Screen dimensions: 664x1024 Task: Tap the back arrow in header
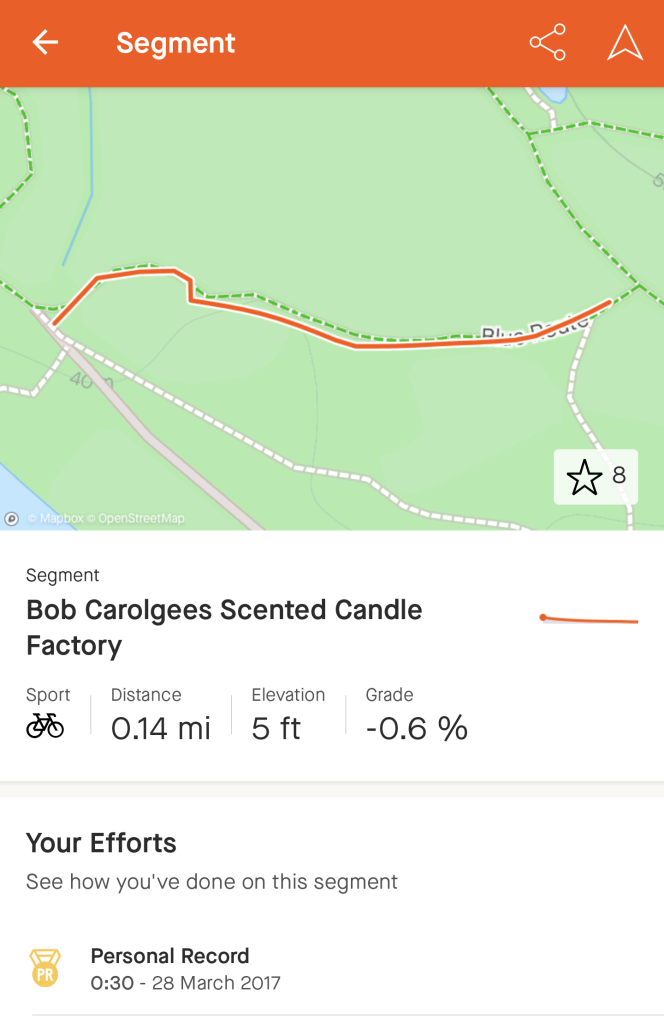(x=45, y=43)
